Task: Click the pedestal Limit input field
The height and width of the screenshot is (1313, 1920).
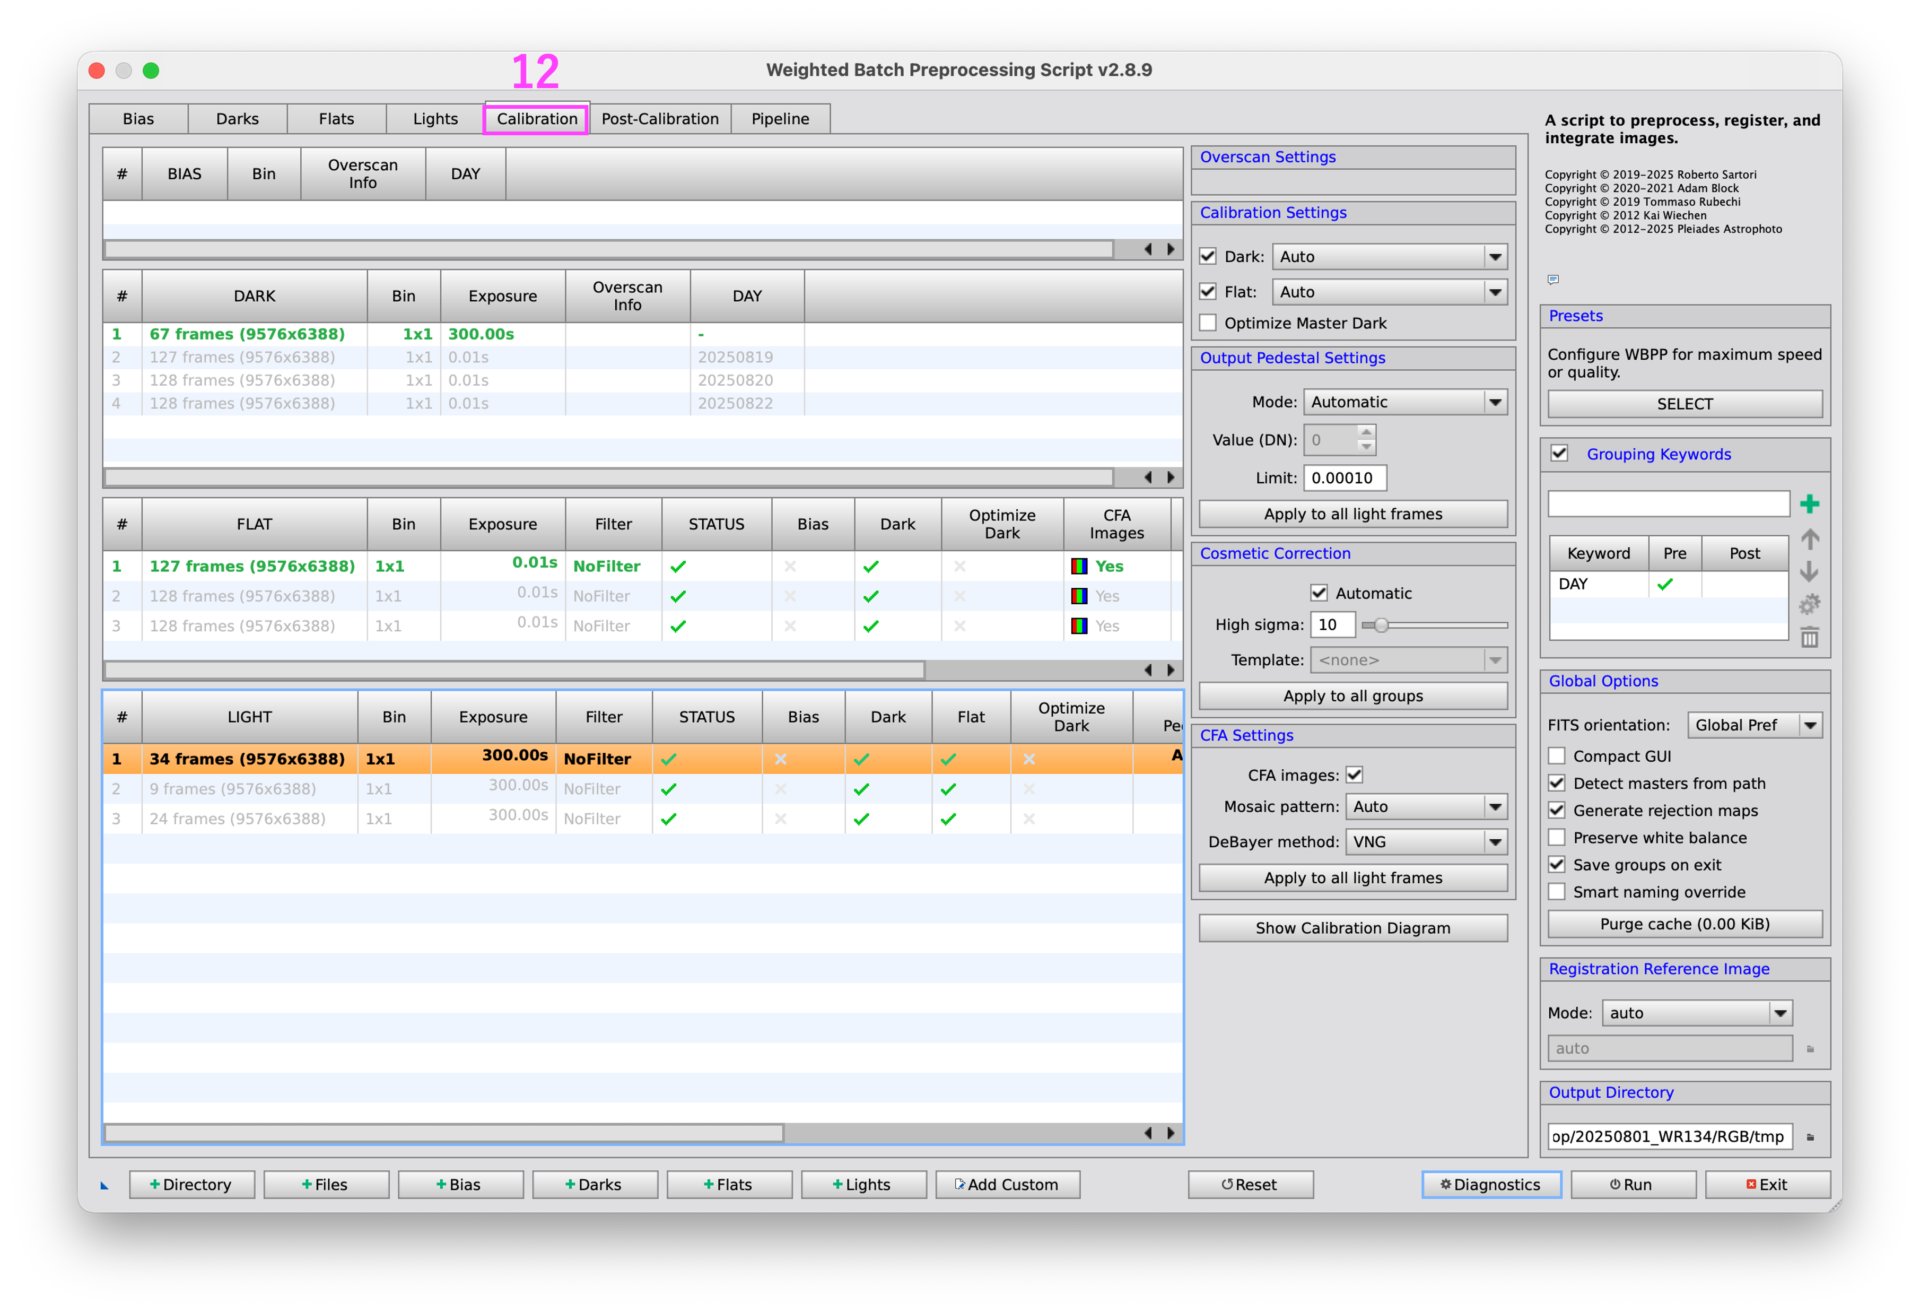Action: (x=1344, y=478)
